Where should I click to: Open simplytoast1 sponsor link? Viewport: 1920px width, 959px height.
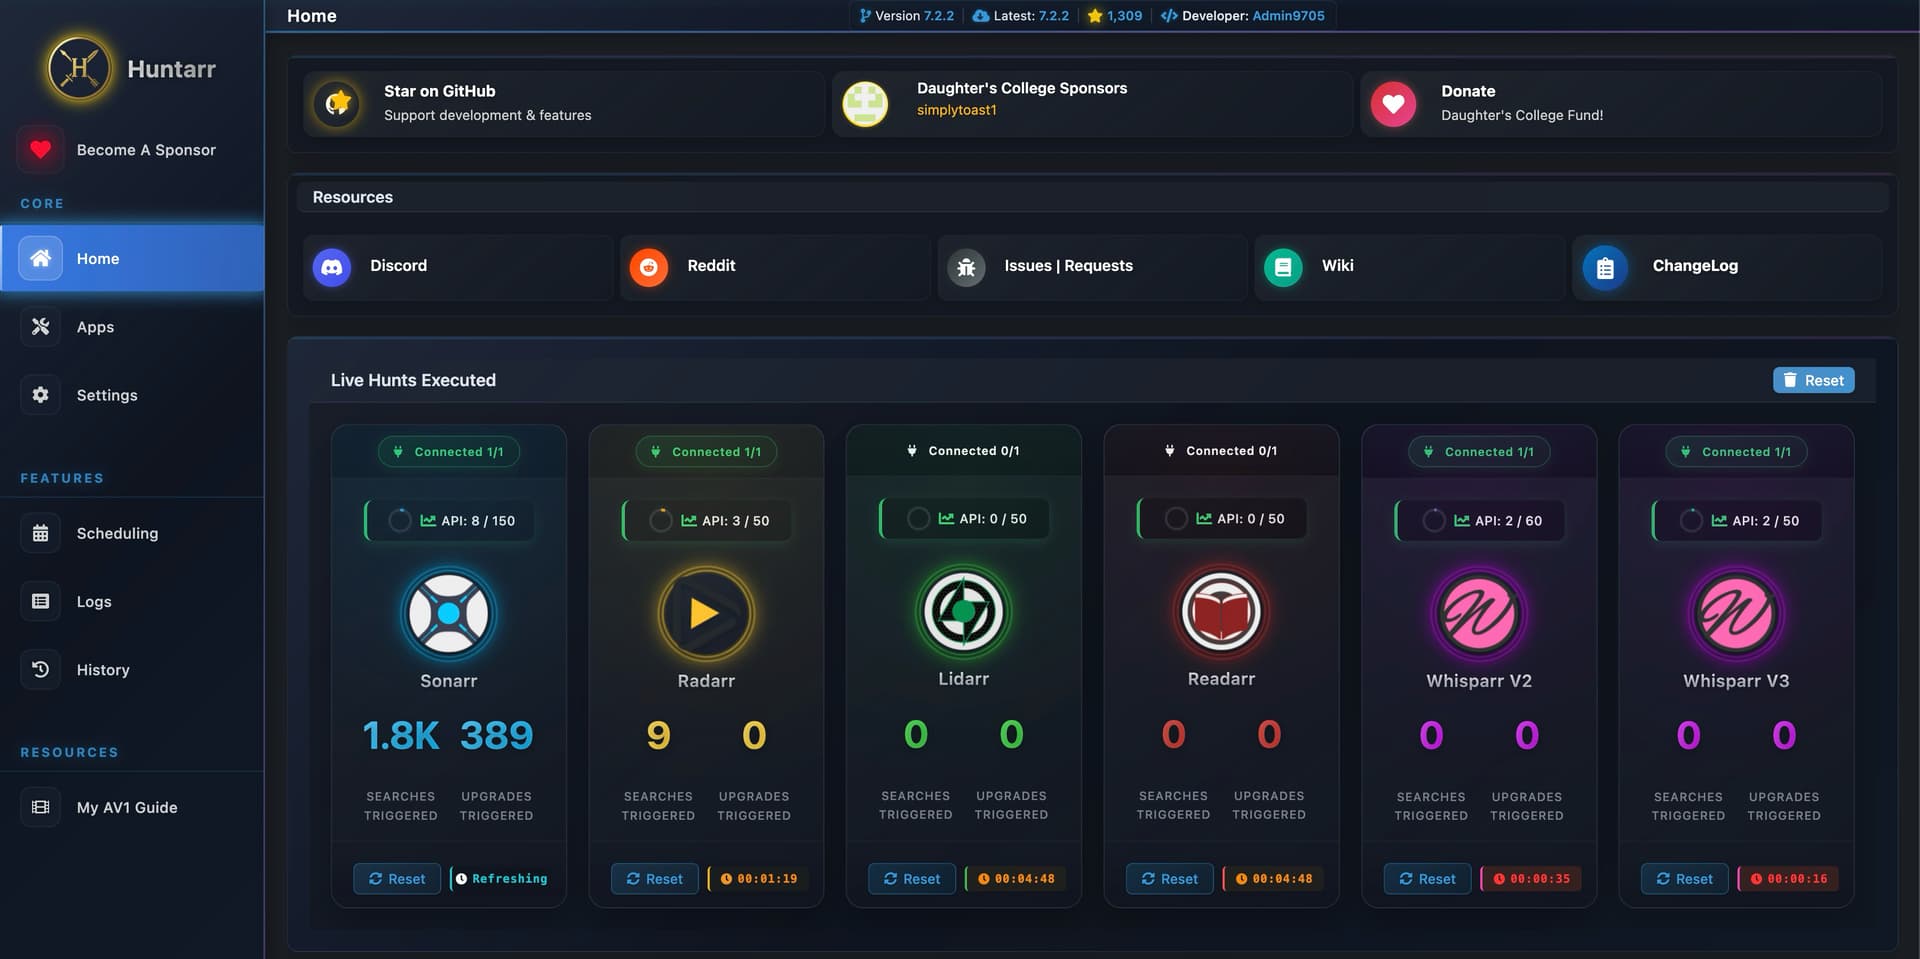(x=956, y=110)
